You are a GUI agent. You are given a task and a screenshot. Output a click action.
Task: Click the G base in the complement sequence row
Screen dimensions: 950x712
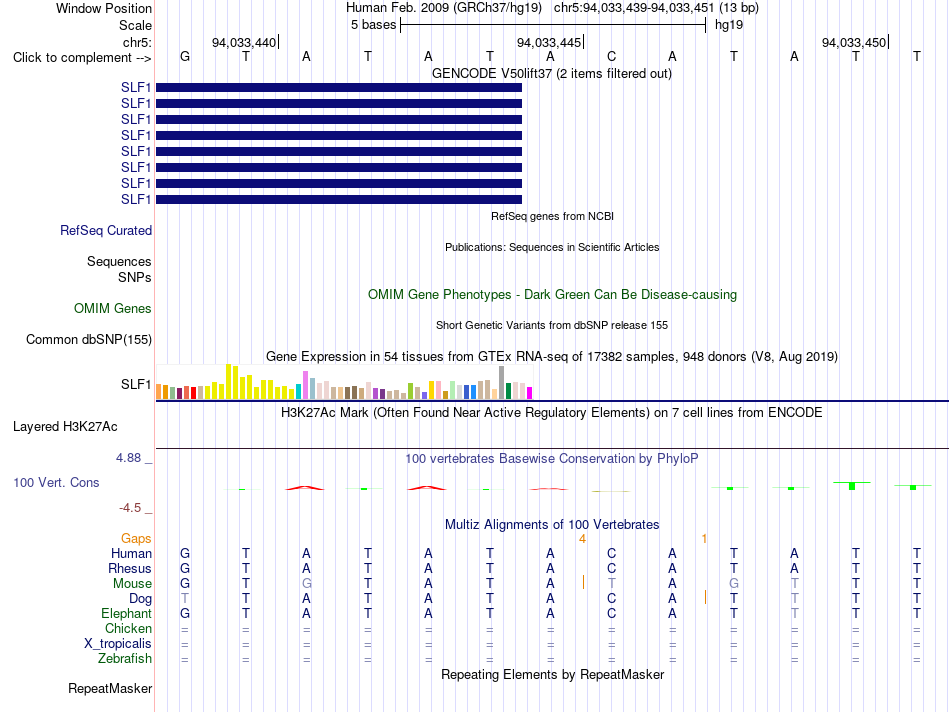pos(185,56)
